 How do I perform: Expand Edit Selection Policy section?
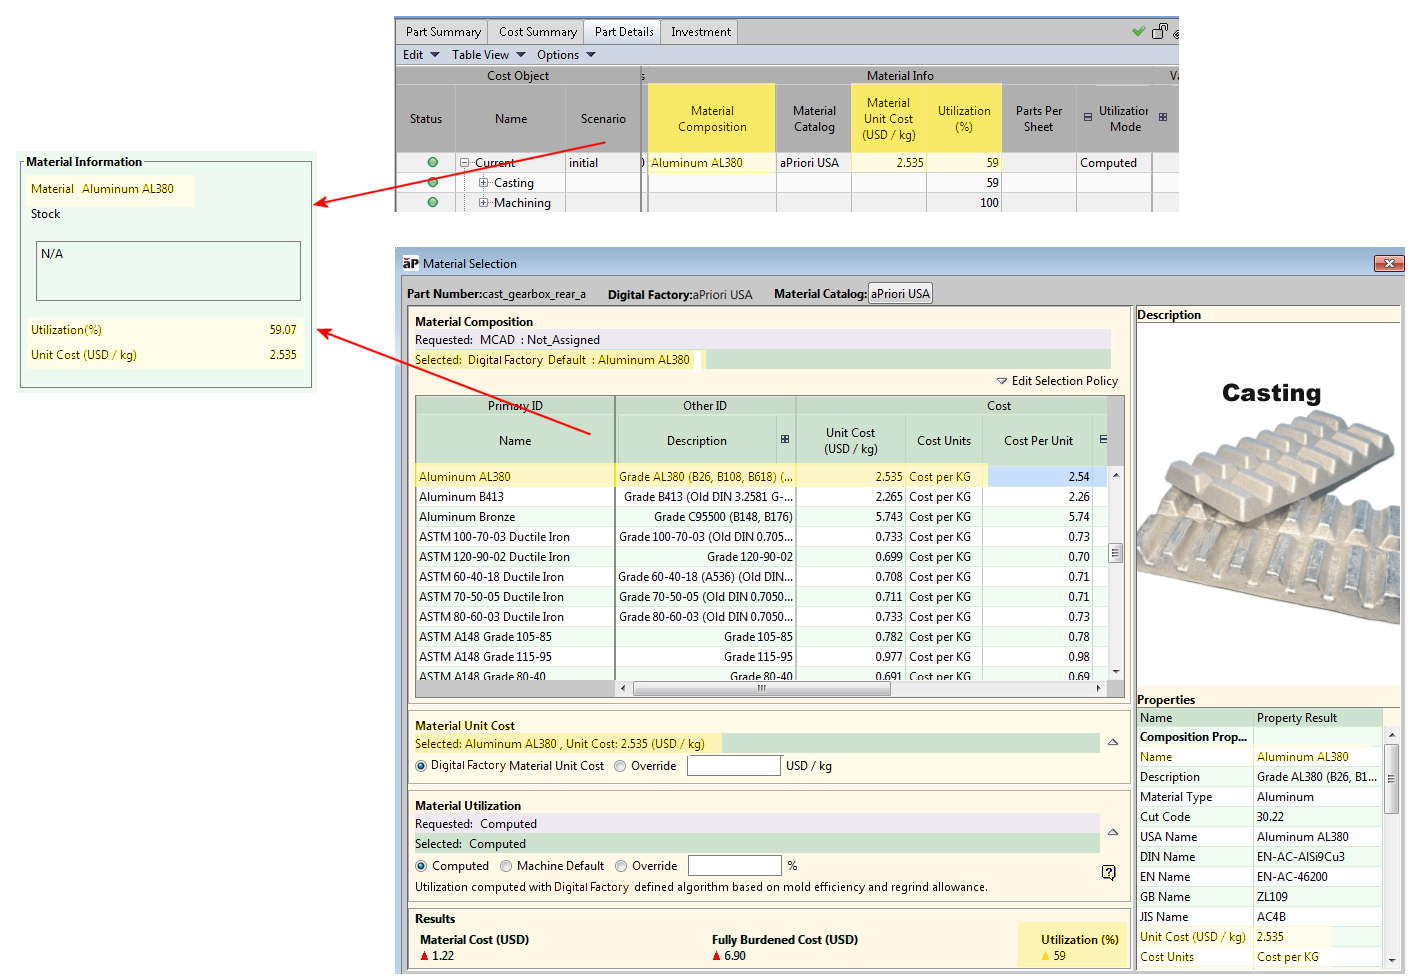tap(1002, 381)
